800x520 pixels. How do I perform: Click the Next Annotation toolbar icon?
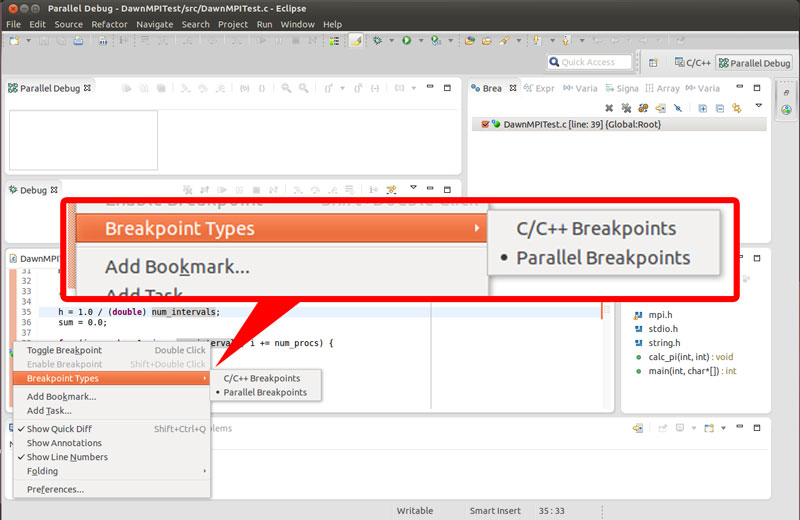(537, 40)
